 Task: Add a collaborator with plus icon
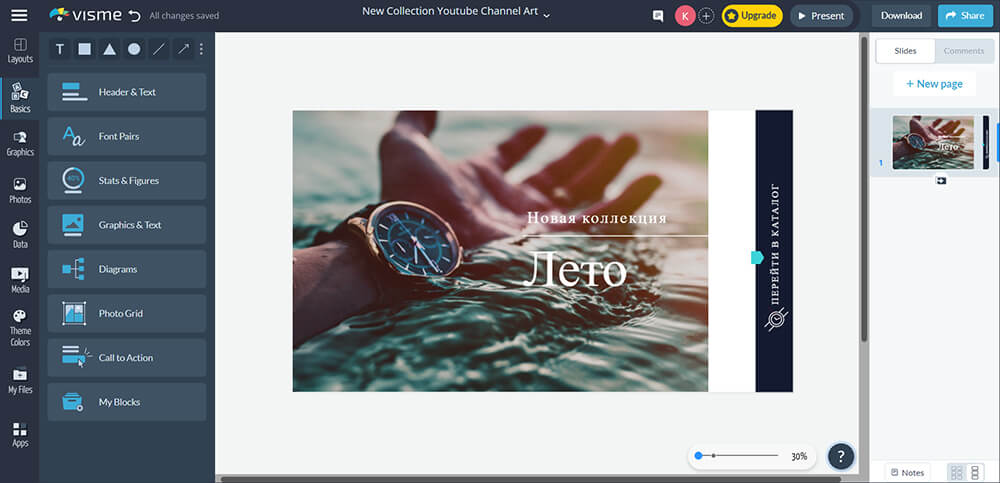tap(706, 16)
